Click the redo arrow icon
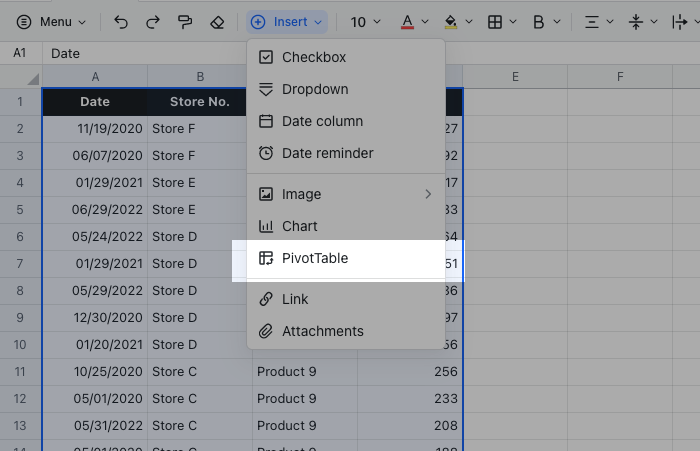Screen dimensions: 700x451 (152, 21)
